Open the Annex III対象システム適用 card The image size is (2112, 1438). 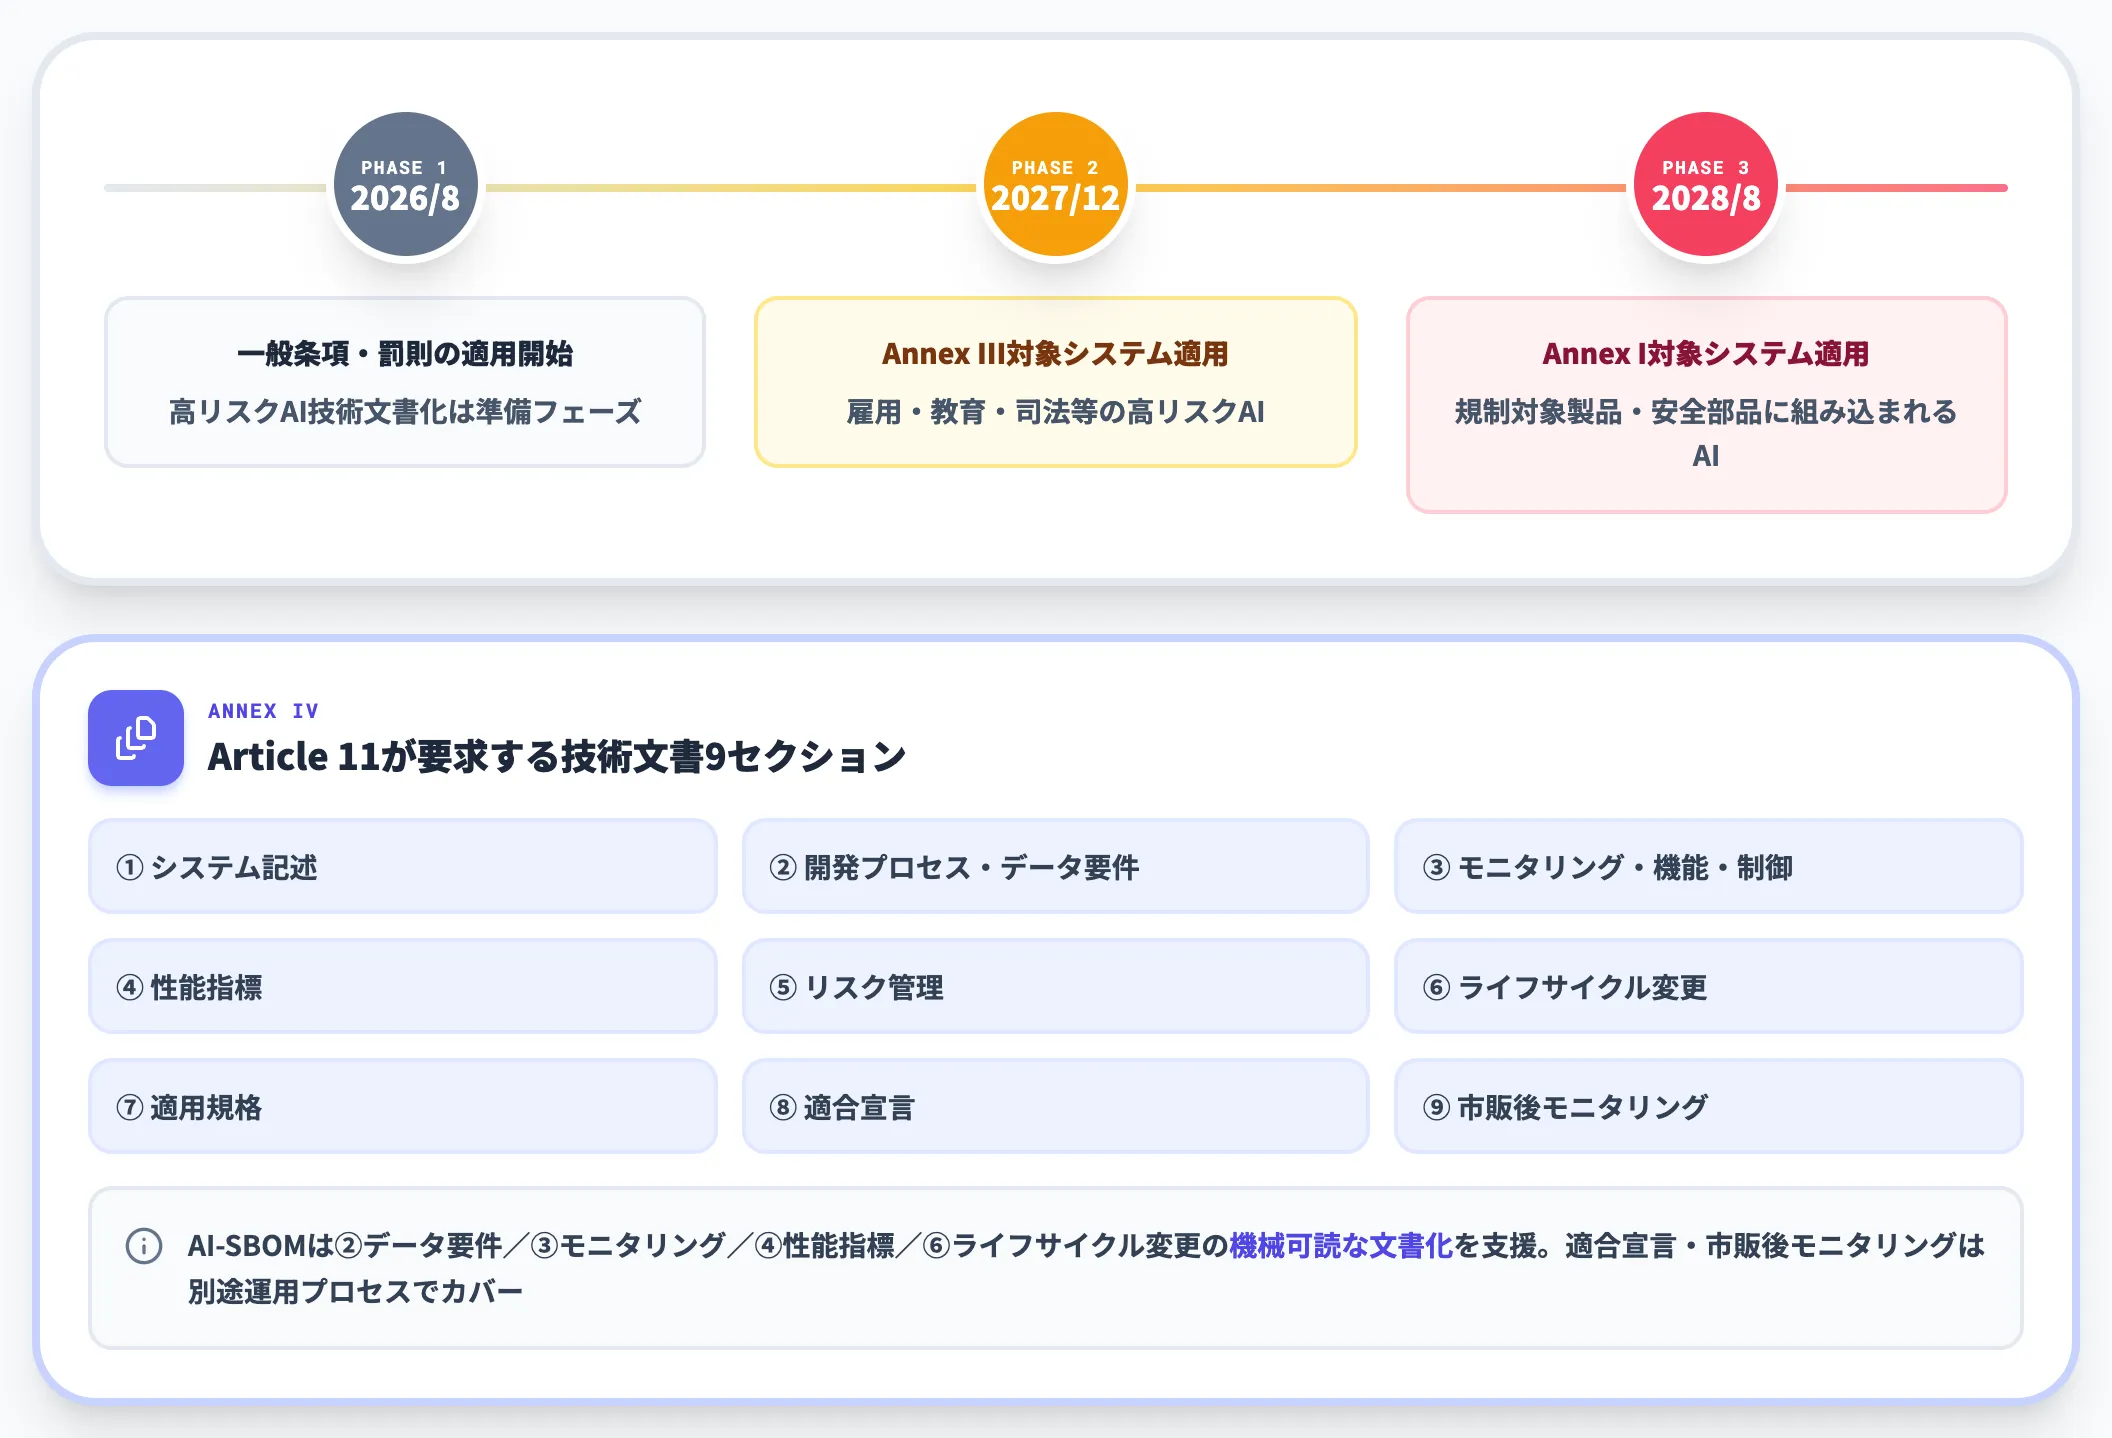[x=1055, y=382]
